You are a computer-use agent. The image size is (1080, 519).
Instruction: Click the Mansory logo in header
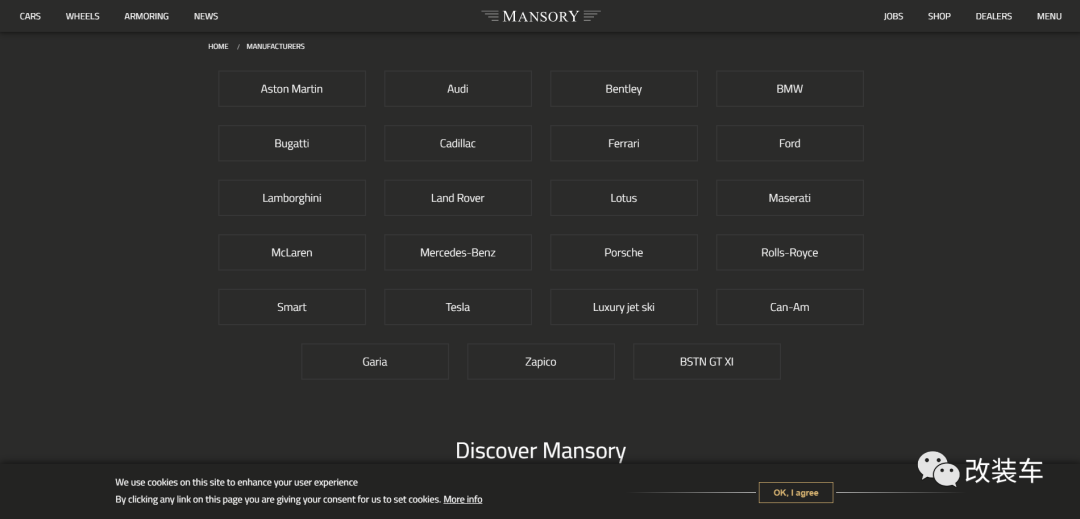[541, 16]
